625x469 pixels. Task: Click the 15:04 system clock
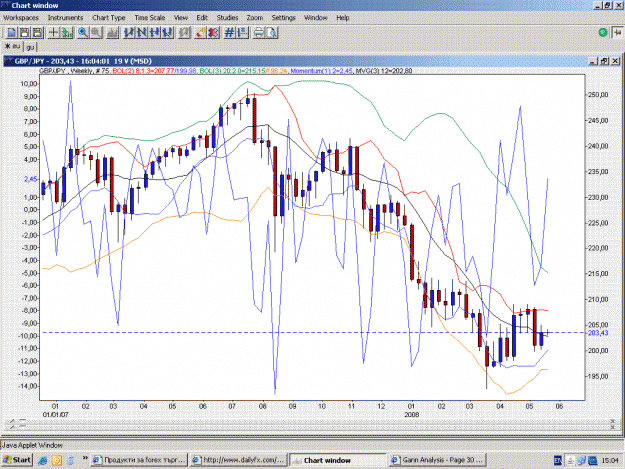coord(610,460)
